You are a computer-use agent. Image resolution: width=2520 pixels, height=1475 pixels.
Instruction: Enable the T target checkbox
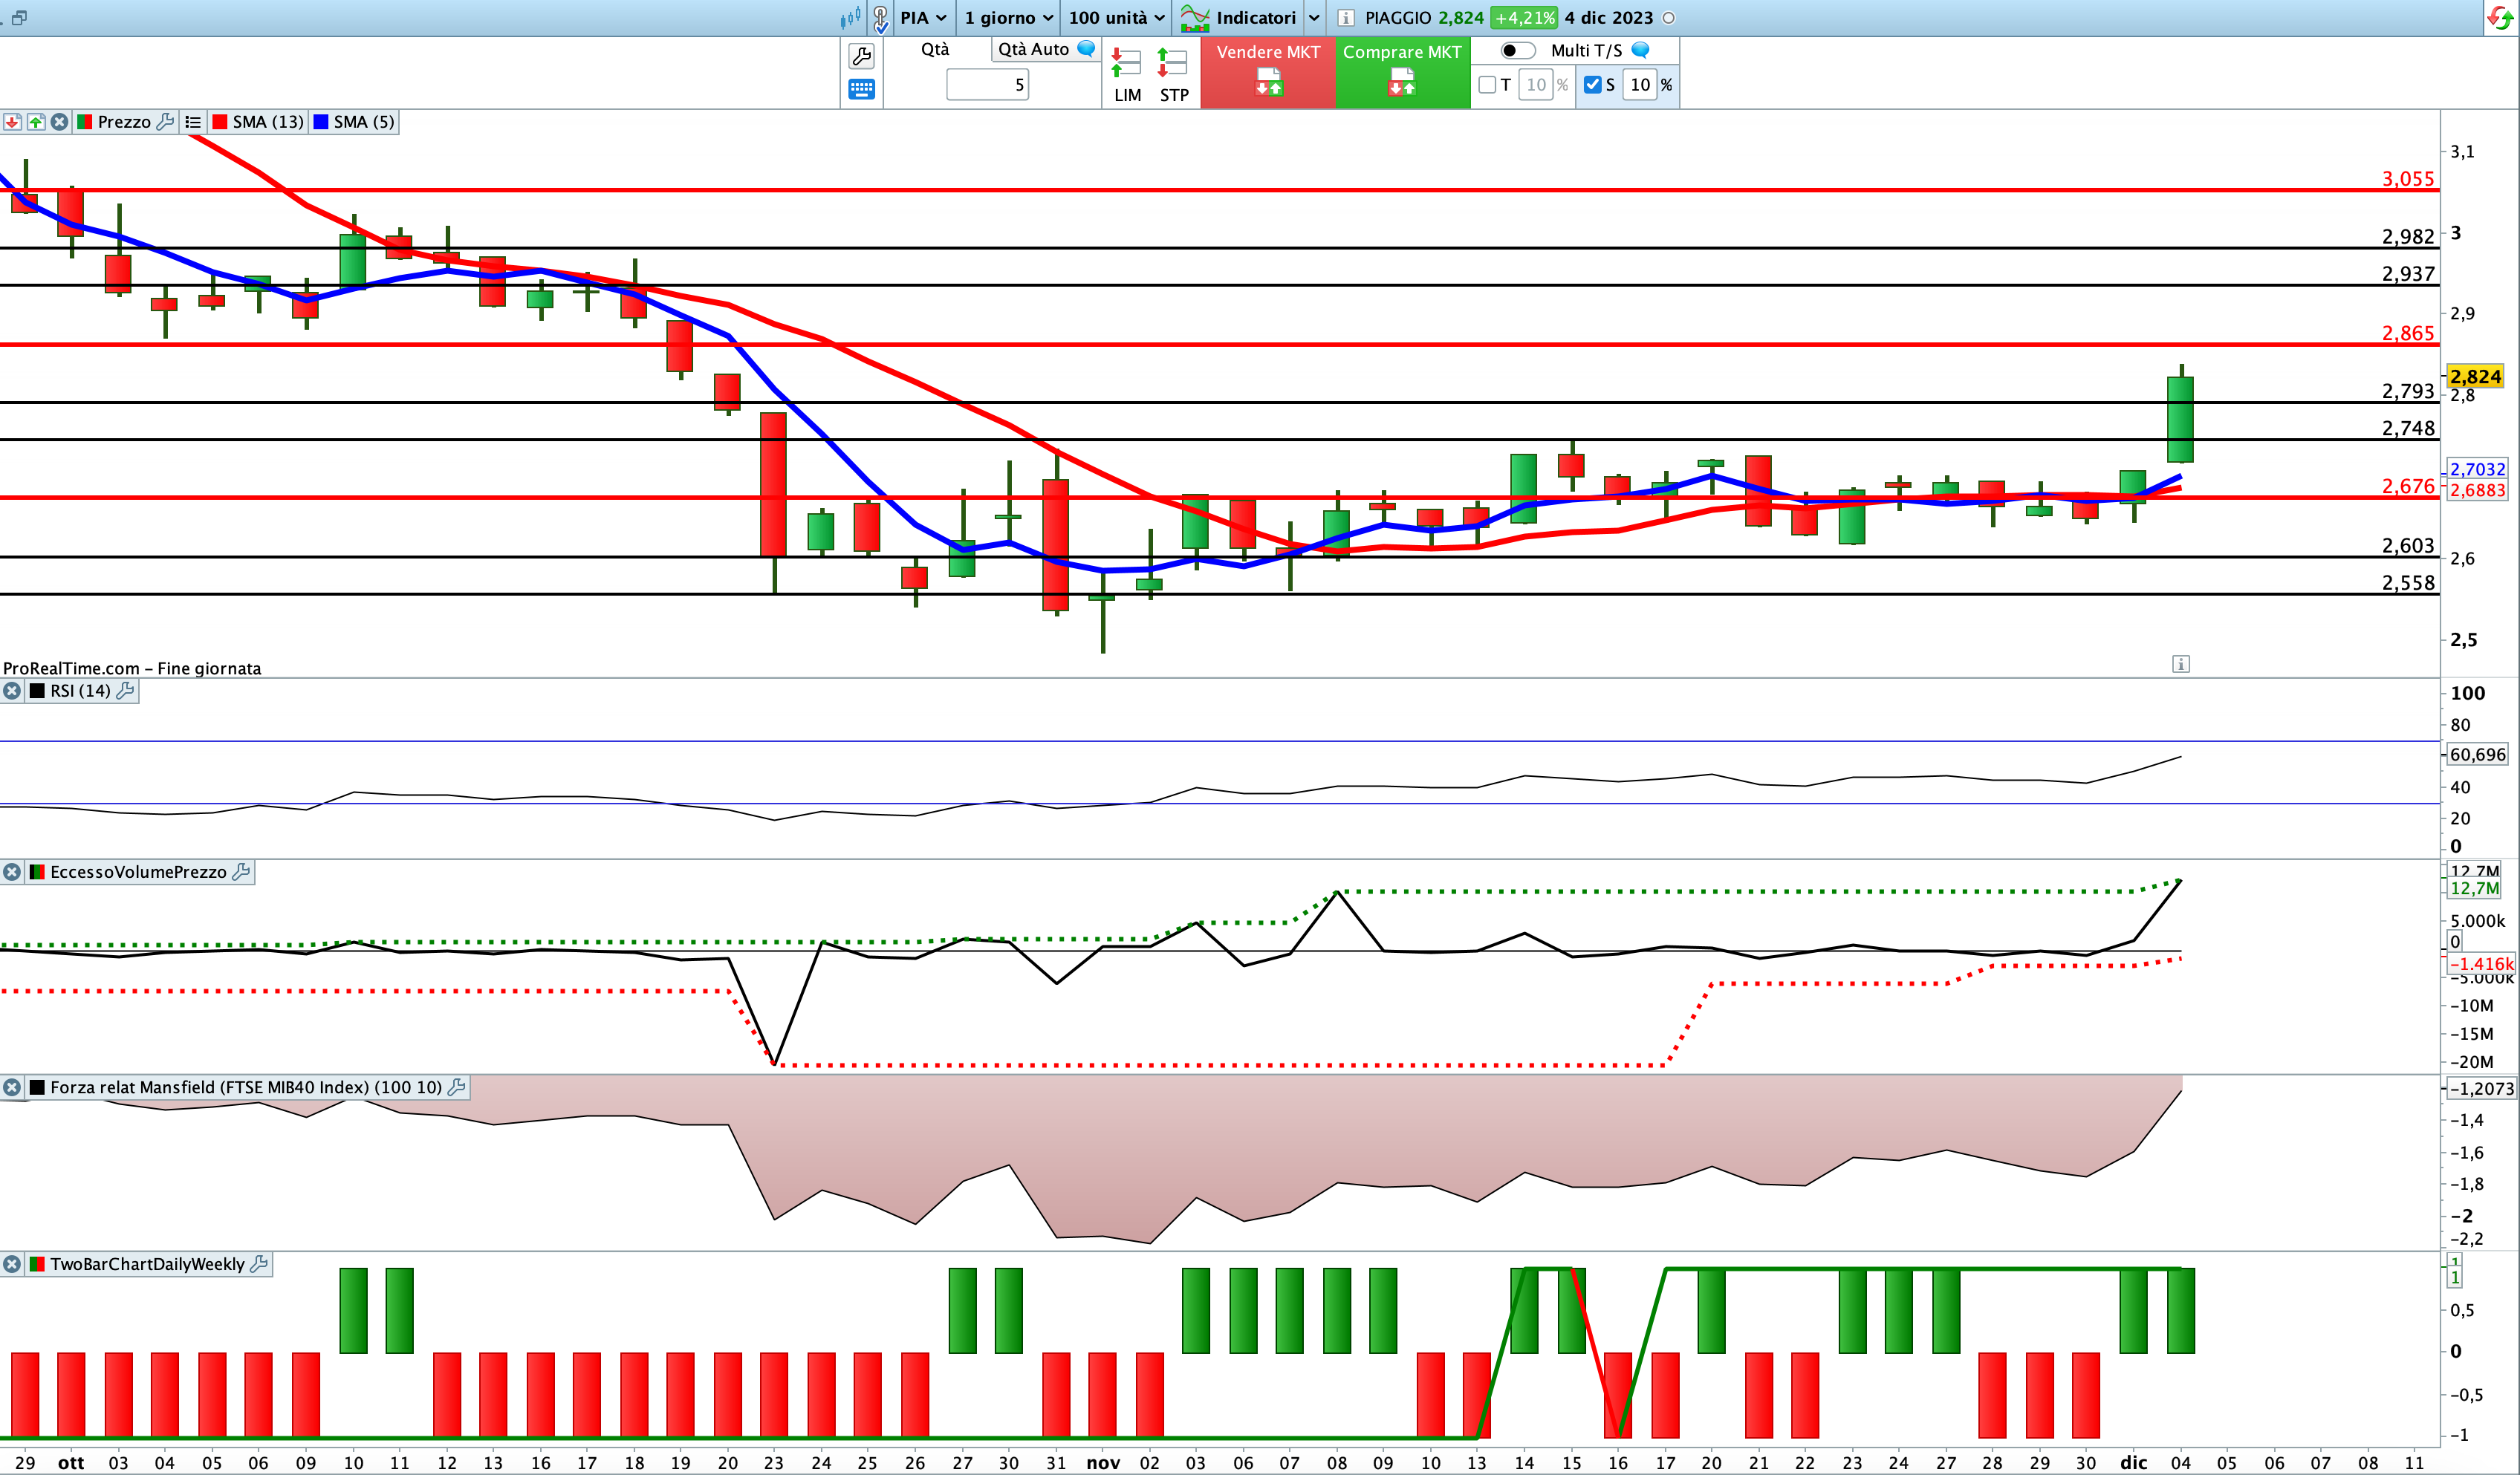coord(1487,85)
